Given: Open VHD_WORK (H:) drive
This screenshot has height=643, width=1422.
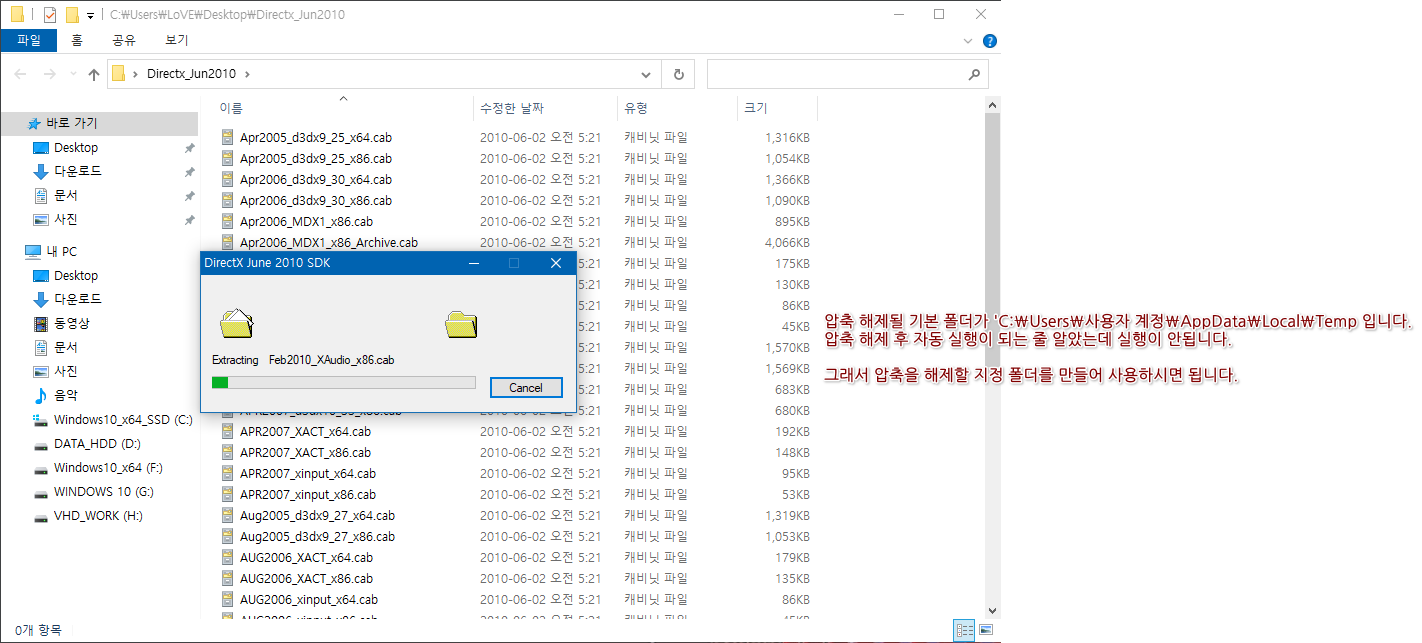Looking at the screenshot, I should [x=100, y=515].
